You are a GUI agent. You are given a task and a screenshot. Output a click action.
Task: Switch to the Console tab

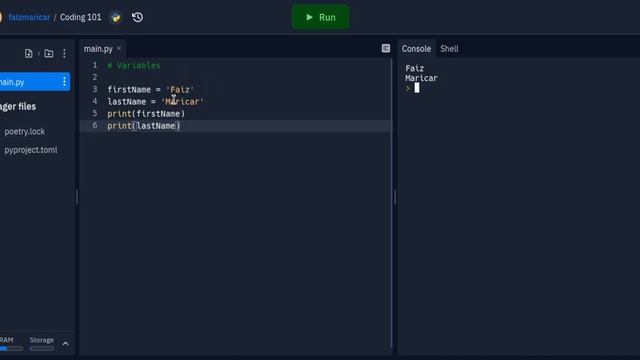point(416,49)
